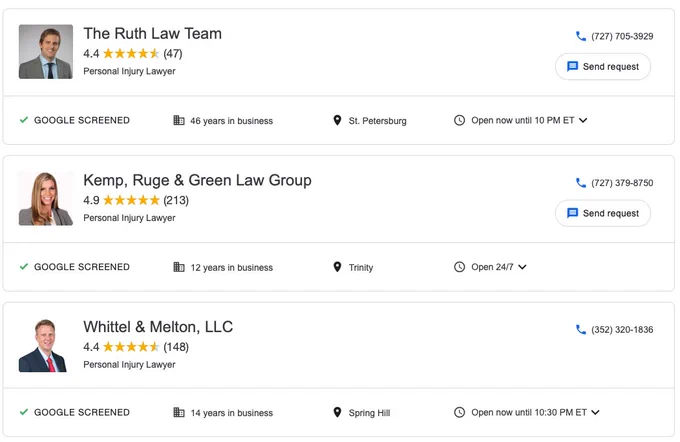Click the '14 years in business' text

coord(232,413)
